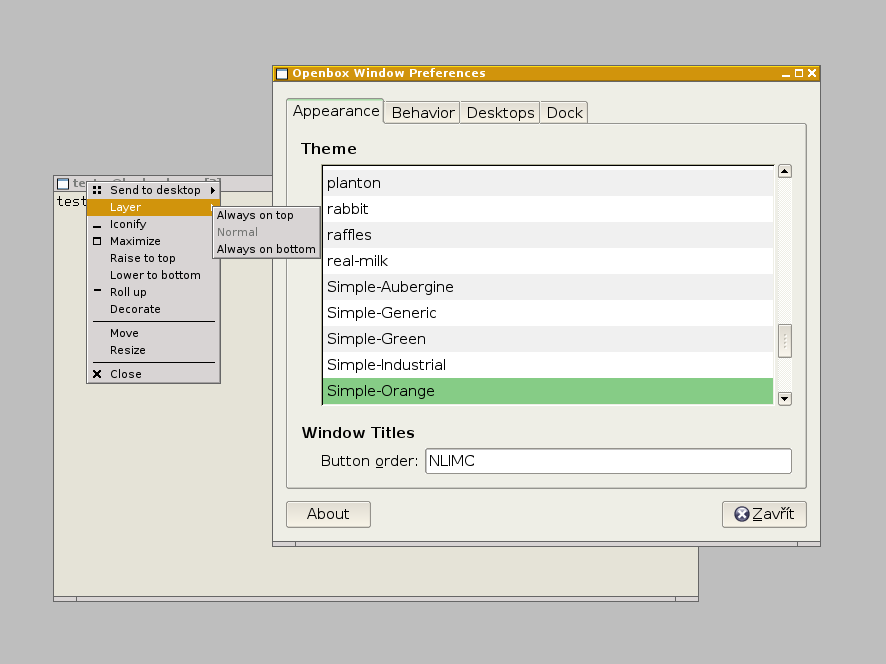Select the greyed Normal layer option

[x=266, y=232]
